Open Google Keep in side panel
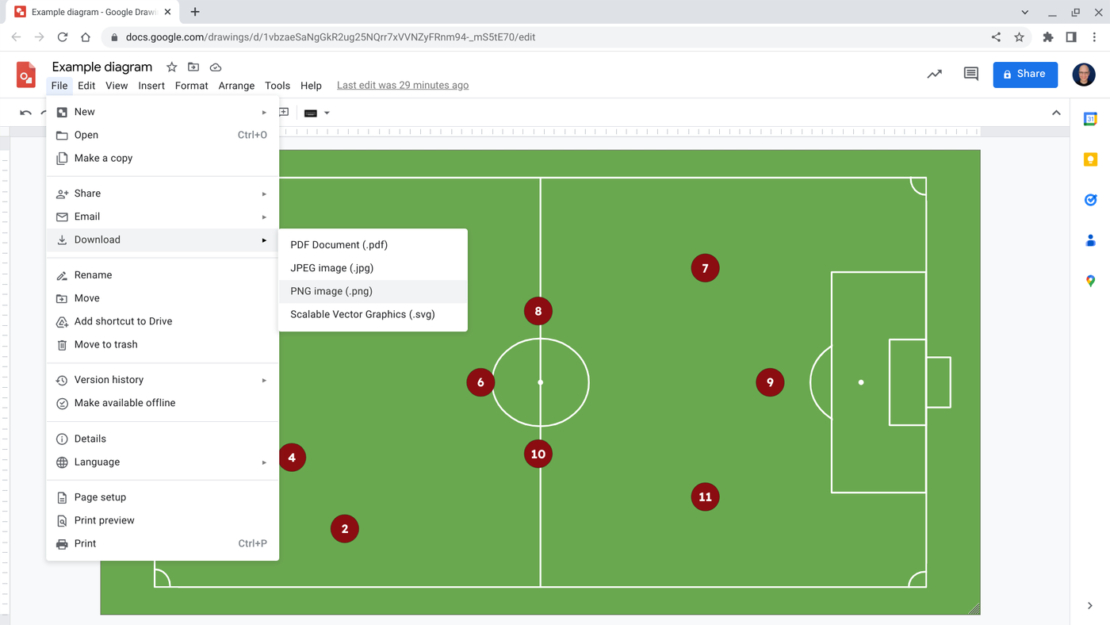The width and height of the screenshot is (1110, 625). [1090, 160]
